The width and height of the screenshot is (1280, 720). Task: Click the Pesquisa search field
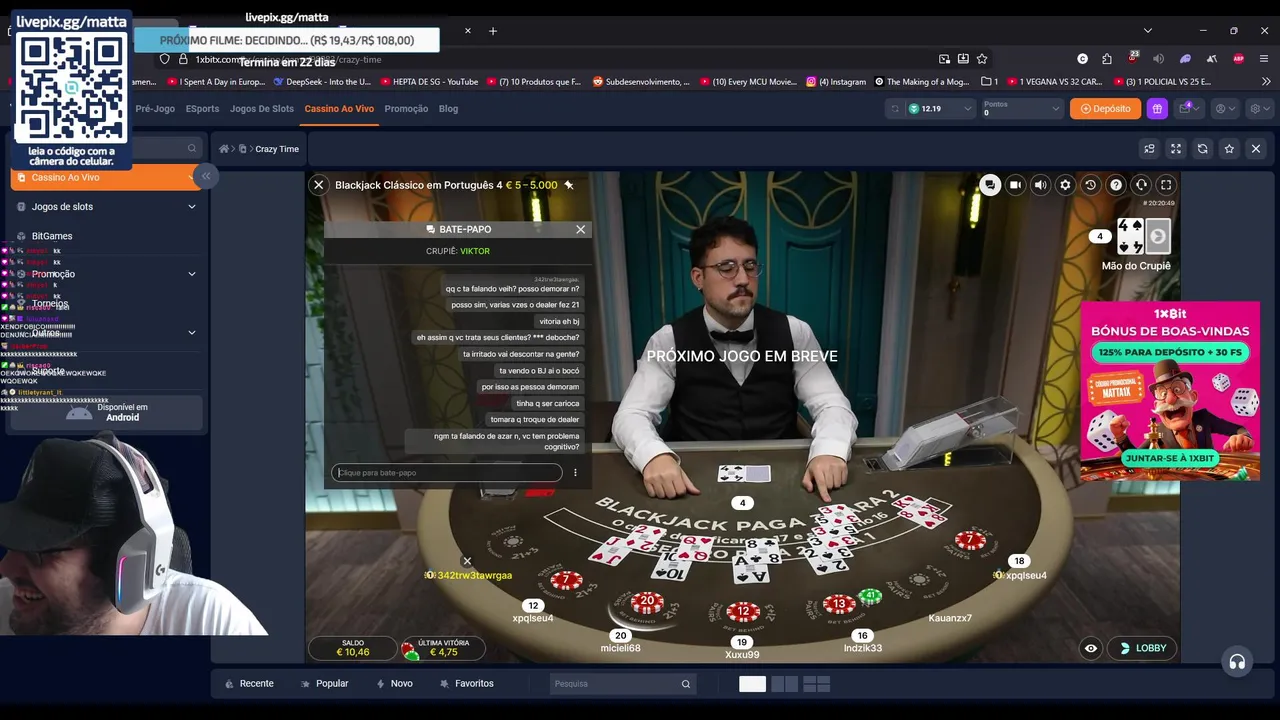(621, 684)
